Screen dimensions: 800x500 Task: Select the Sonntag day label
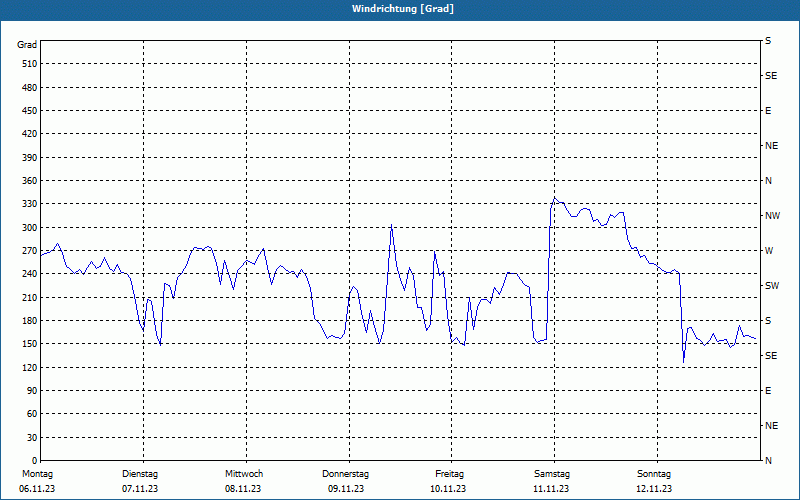[x=654, y=474]
